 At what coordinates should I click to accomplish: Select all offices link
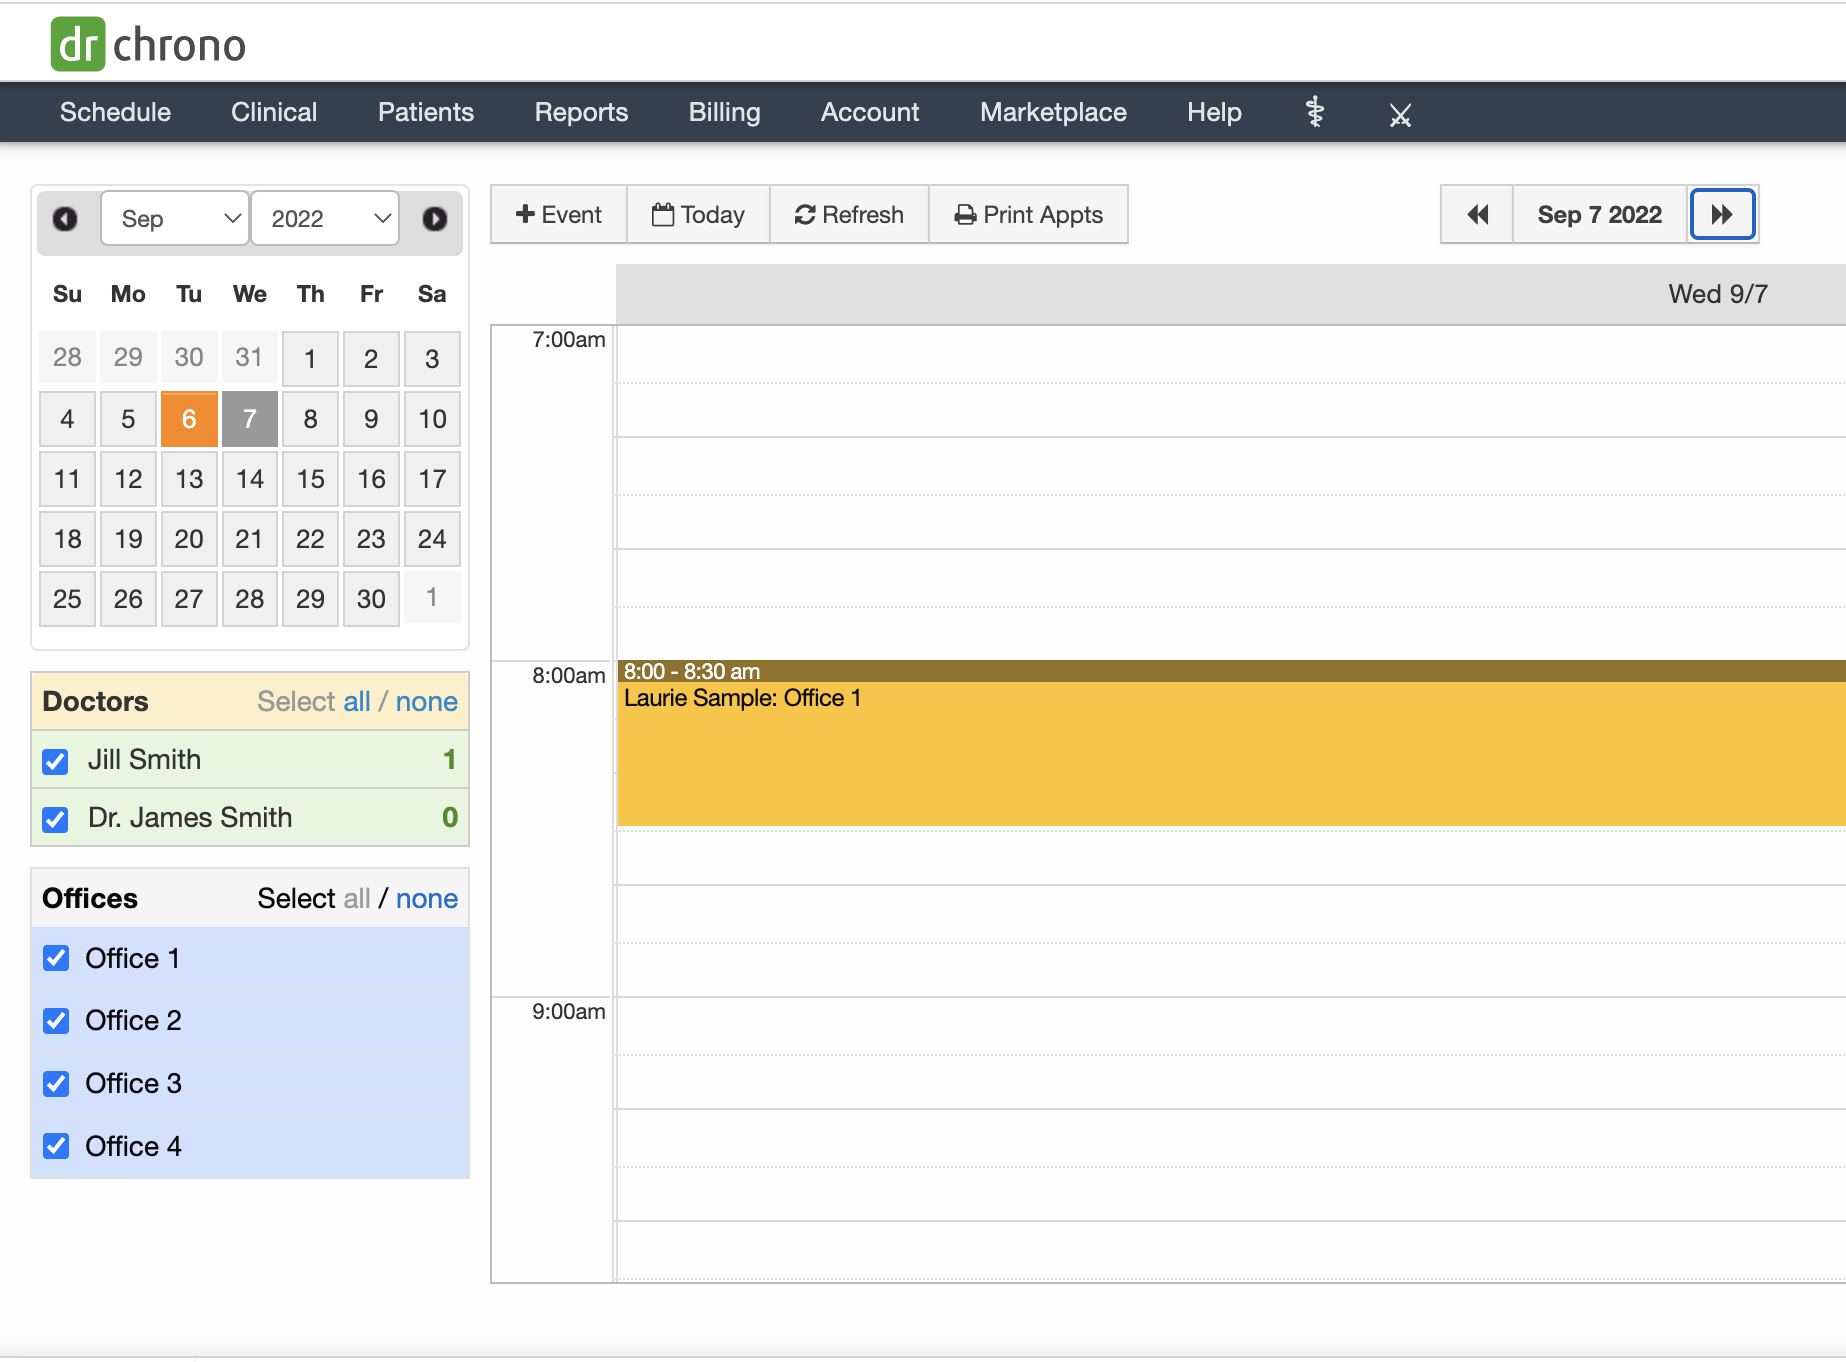coord(357,898)
